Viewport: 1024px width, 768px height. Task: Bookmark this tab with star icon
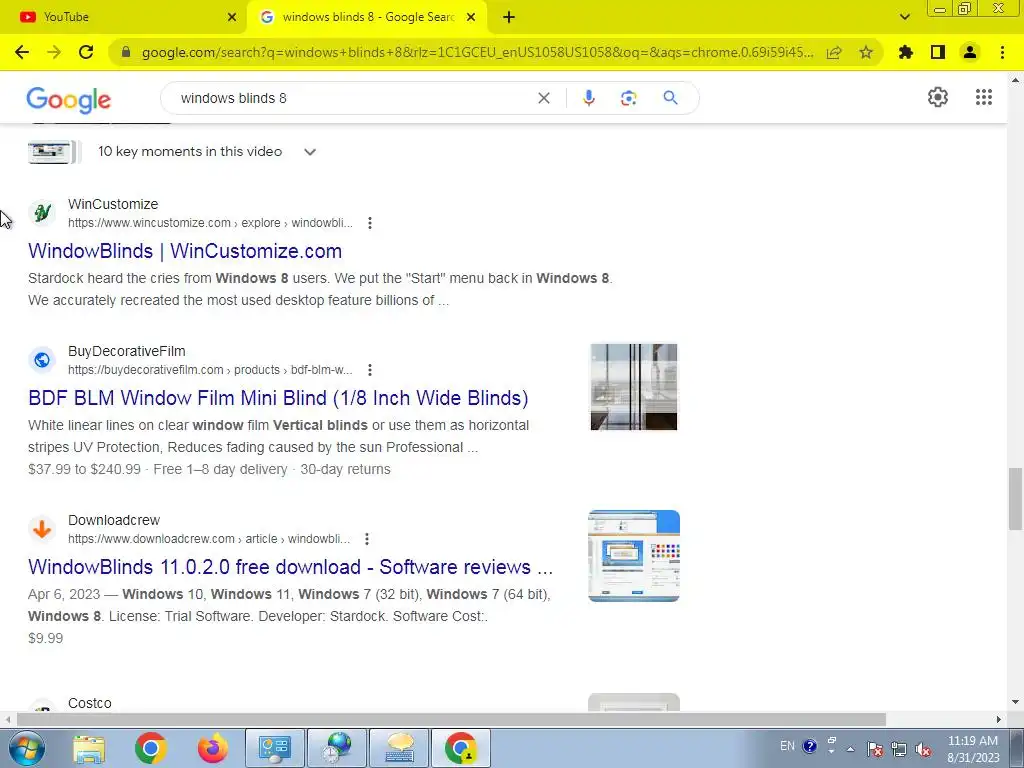pyautogui.click(x=866, y=52)
